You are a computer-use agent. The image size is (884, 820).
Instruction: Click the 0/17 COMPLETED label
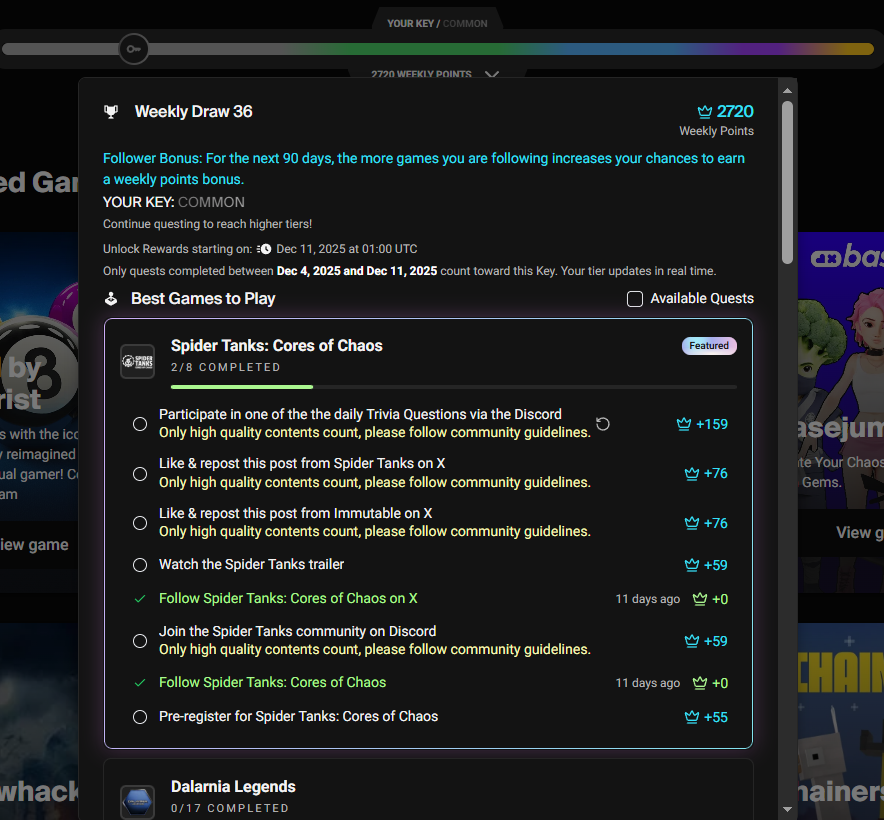[x=230, y=808]
